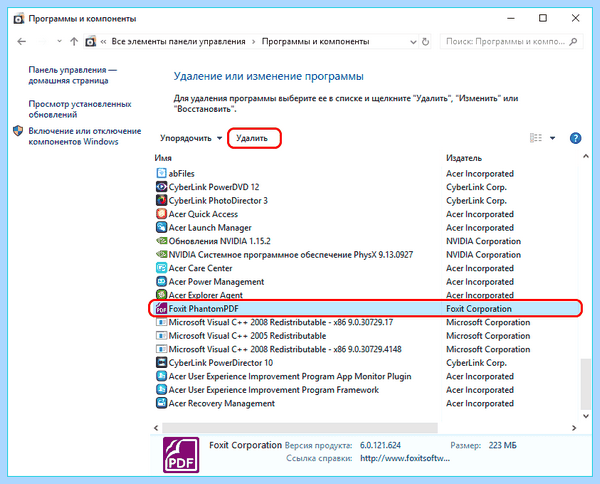
Task: Select Microsoft Visual C++ 2005 Redistributable text
Action: pyautogui.click(x=247, y=336)
